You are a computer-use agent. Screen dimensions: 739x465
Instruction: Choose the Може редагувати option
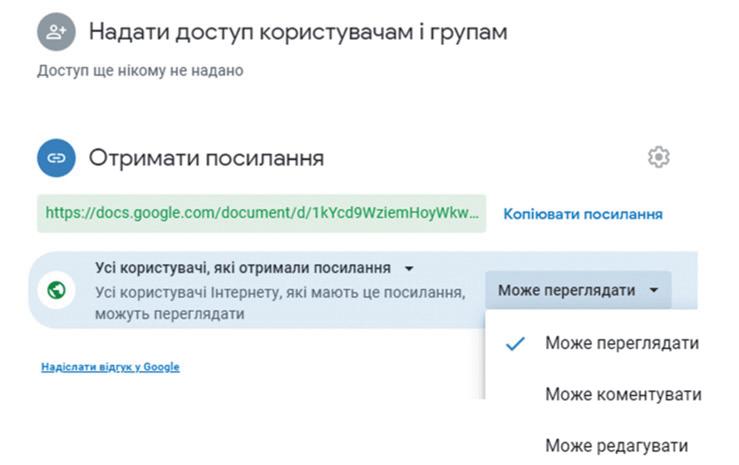click(616, 446)
